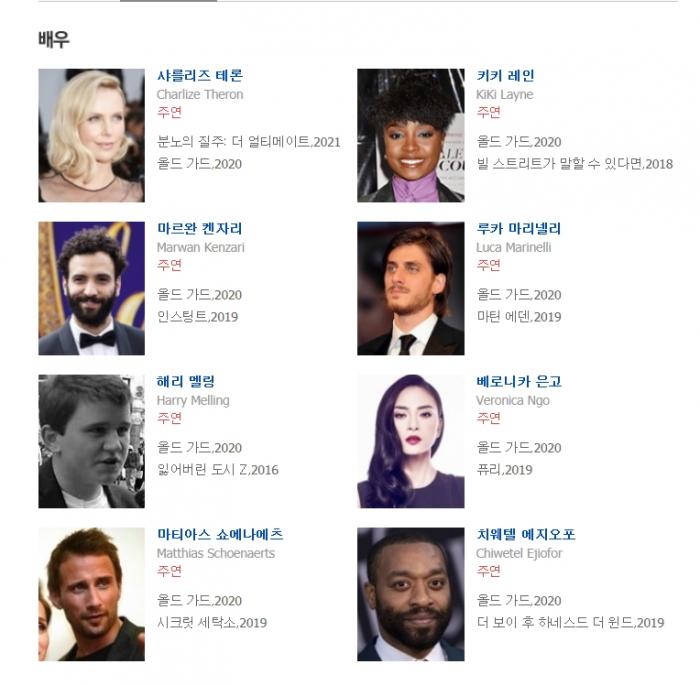Select Chiwetel Ejiofor's photo thumbnail

pyautogui.click(x=411, y=594)
